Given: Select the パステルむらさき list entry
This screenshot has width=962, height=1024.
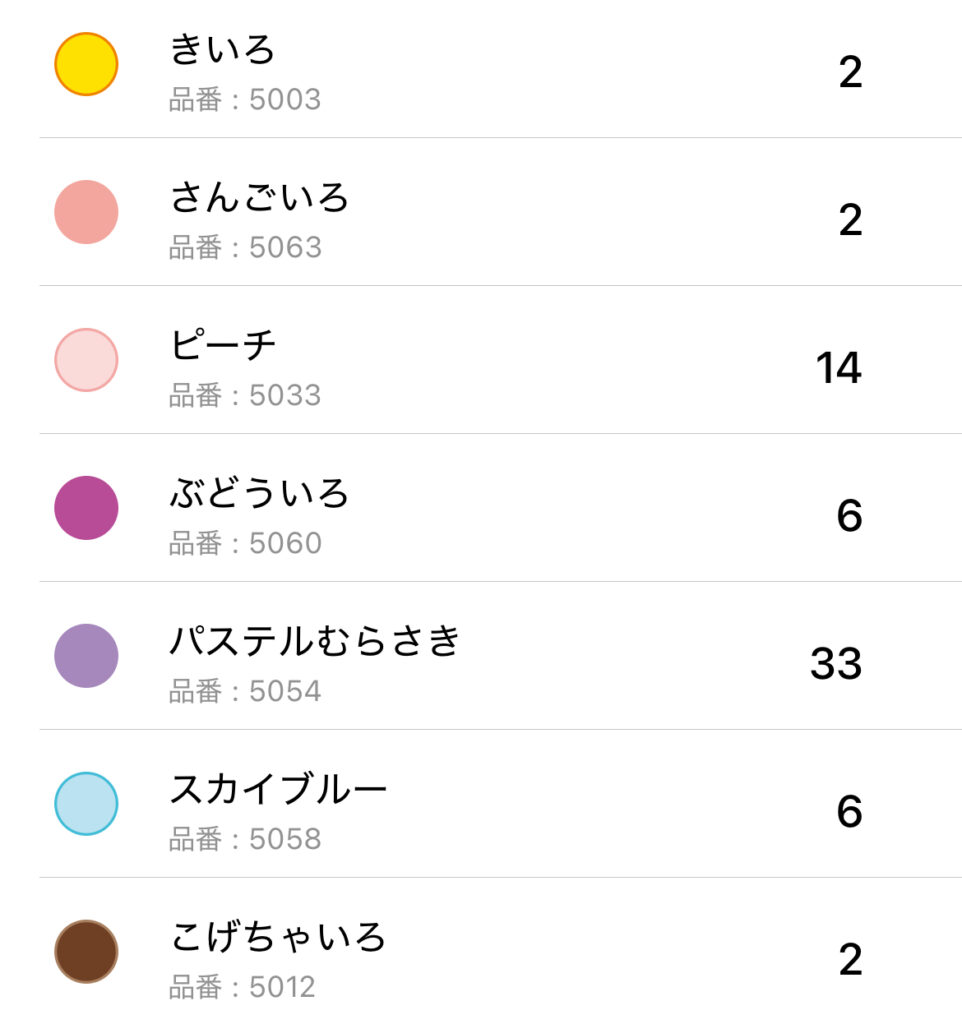Looking at the screenshot, I should [x=314, y=641].
